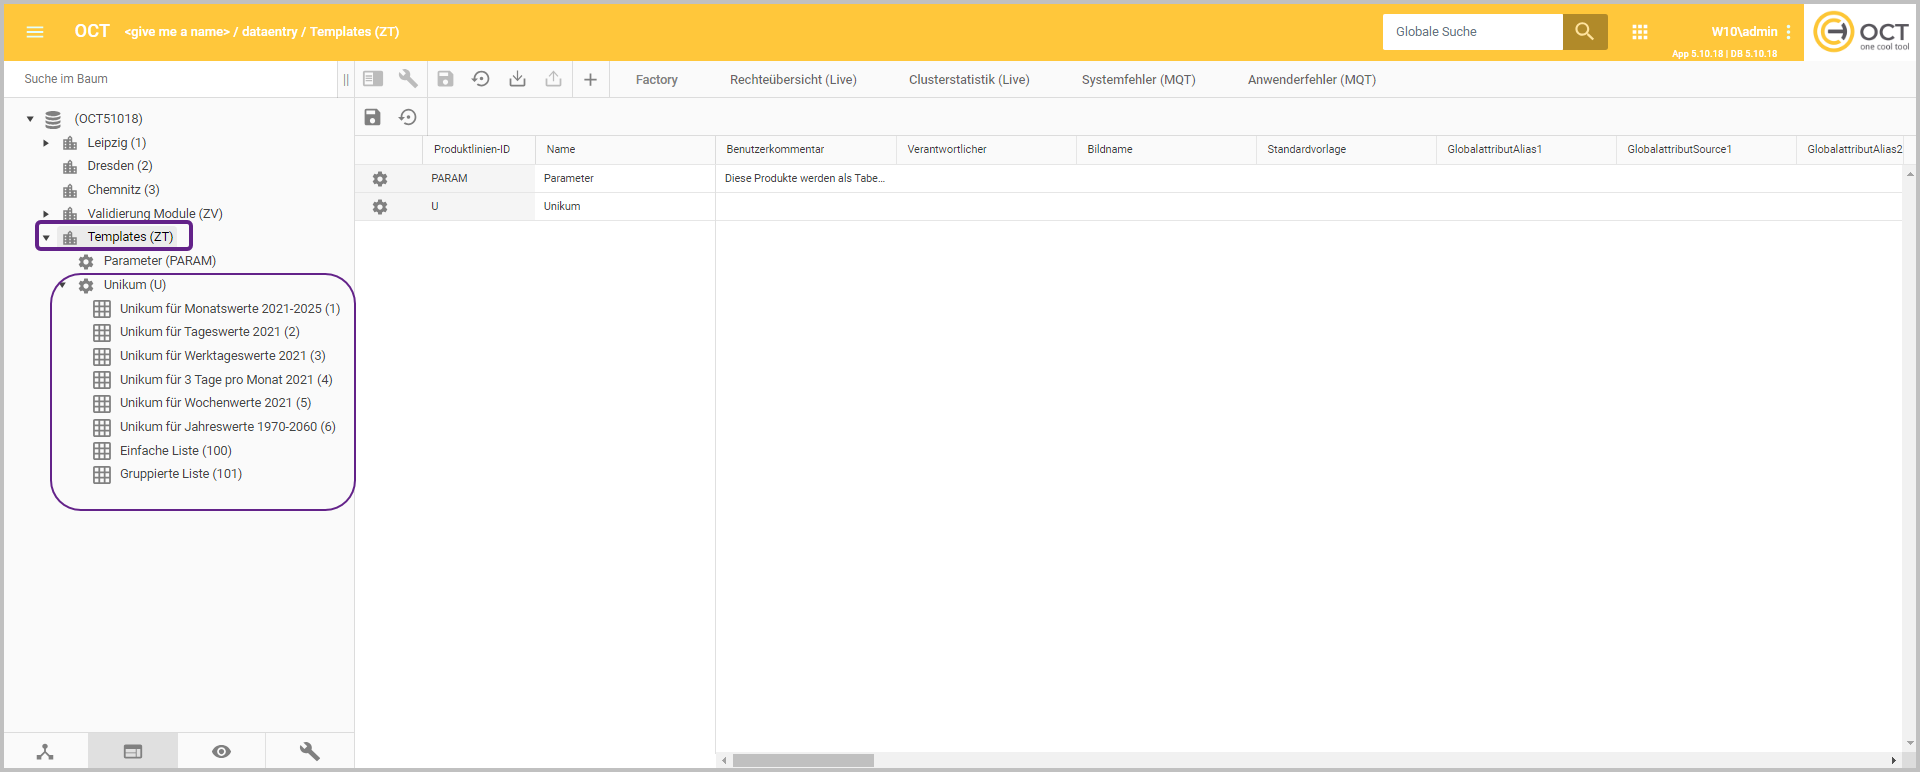Collapse the OCT51018 root node
1920x772 pixels.
(x=30, y=119)
